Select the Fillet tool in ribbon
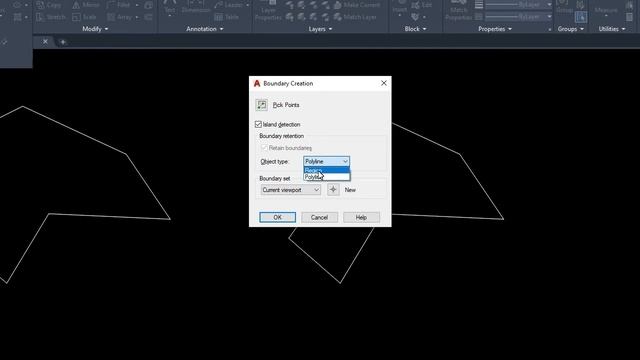Screen dimensions: 640x360 coord(119,5)
